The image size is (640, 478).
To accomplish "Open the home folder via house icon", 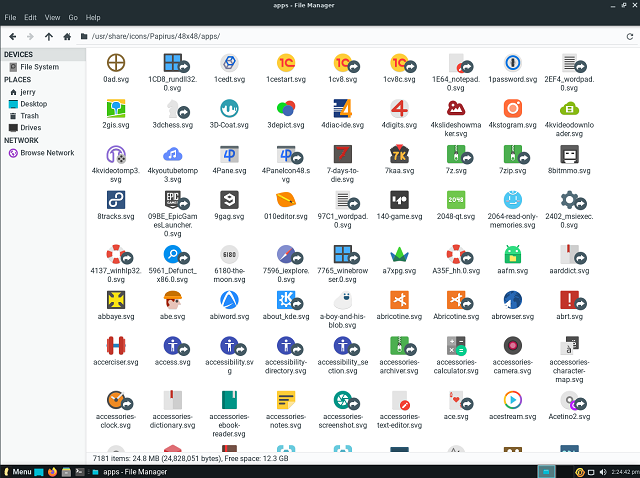I will tap(67, 37).
